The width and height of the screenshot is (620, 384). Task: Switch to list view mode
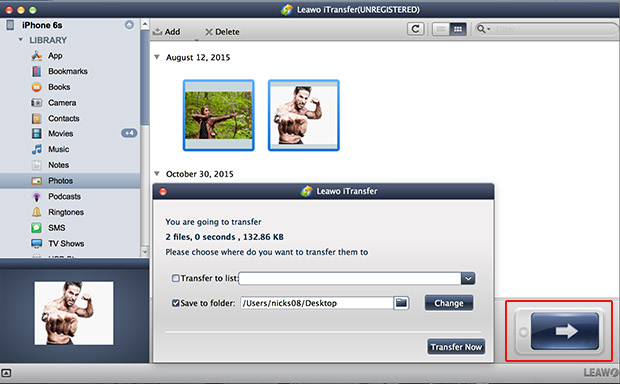coord(440,29)
